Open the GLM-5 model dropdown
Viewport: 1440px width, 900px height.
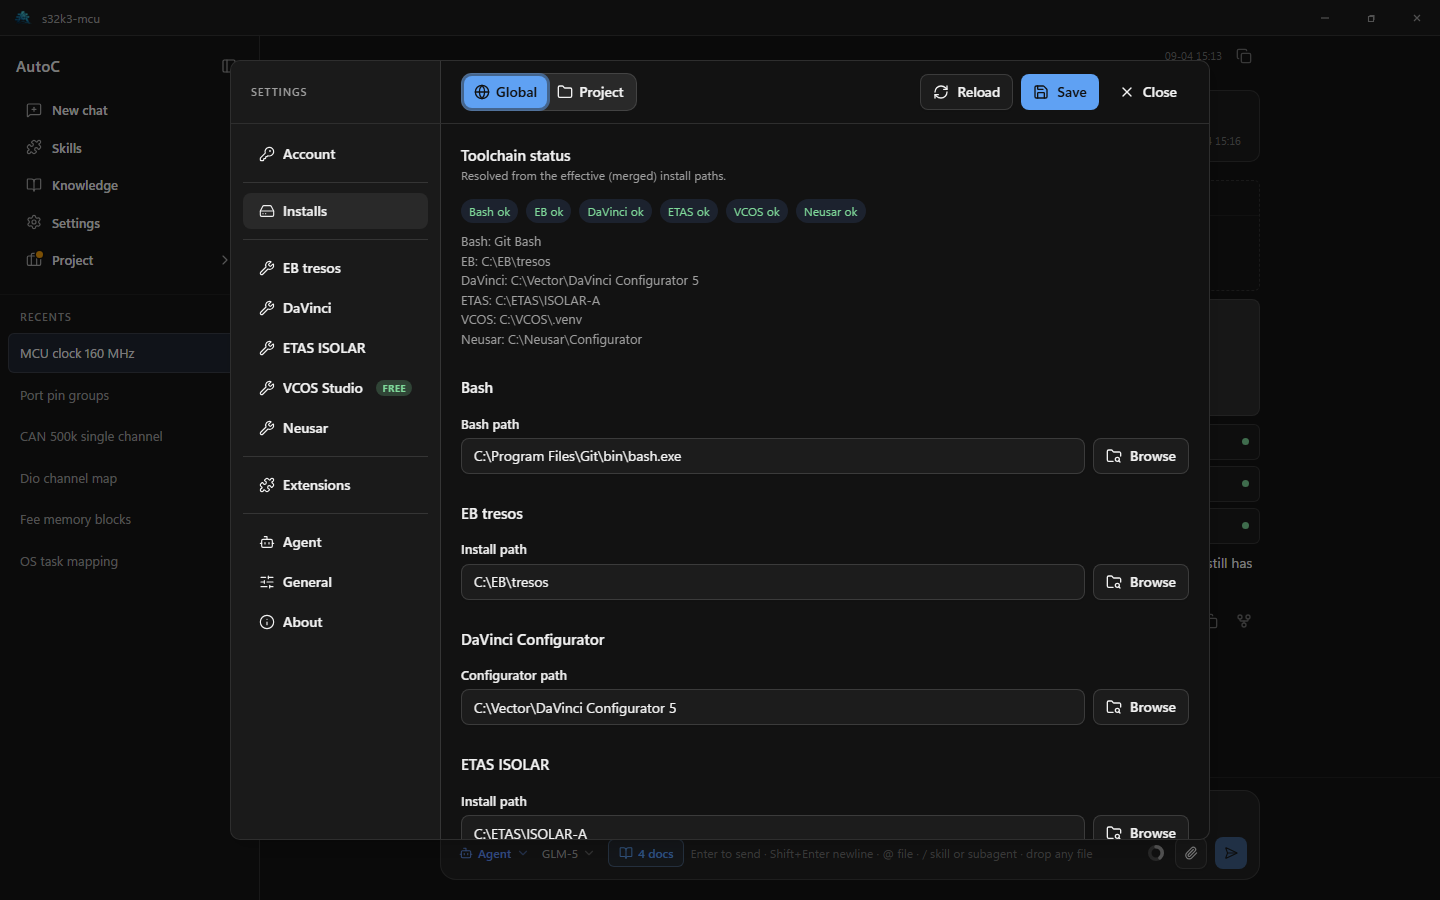pyautogui.click(x=567, y=854)
